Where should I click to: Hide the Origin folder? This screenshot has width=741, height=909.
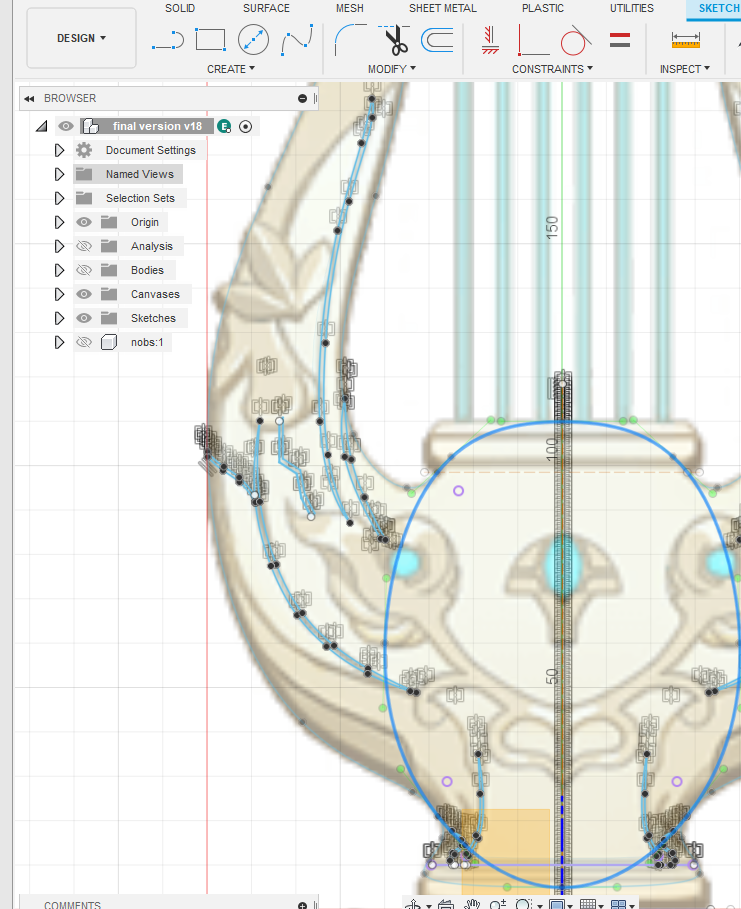point(84,222)
